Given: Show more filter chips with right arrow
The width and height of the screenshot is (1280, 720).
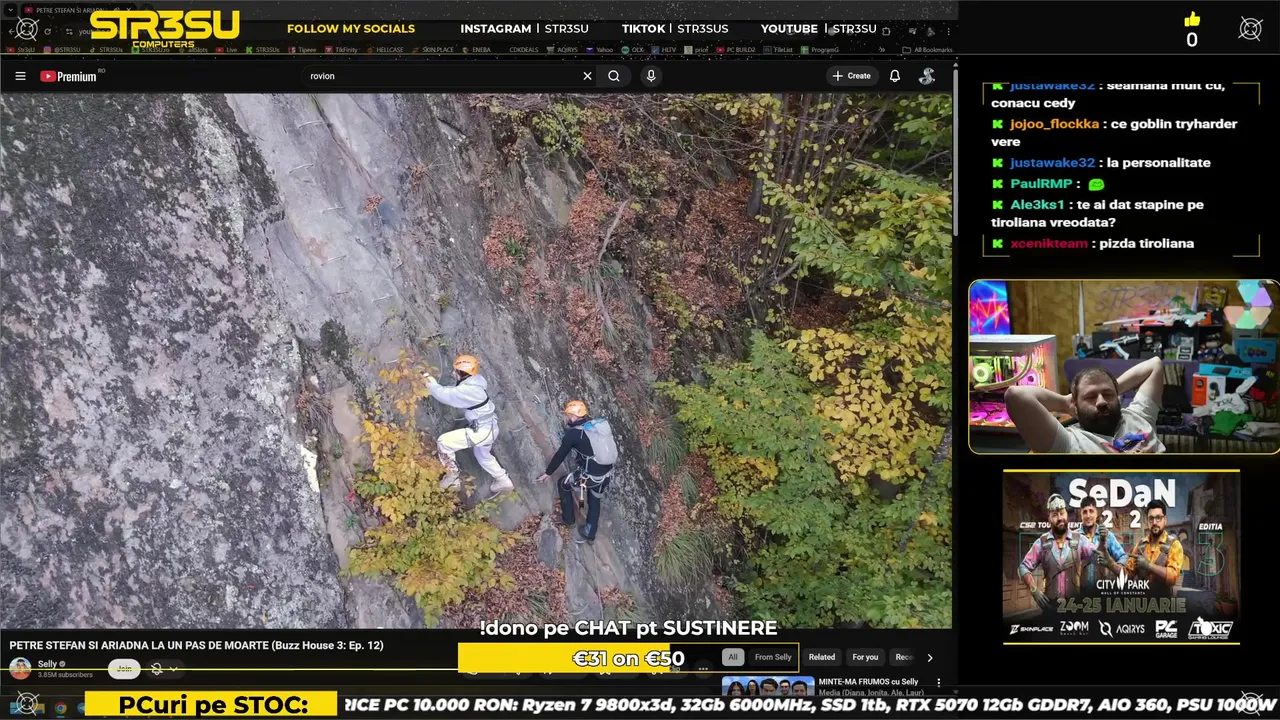Looking at the screenshot, I should [x=930, y=657].
